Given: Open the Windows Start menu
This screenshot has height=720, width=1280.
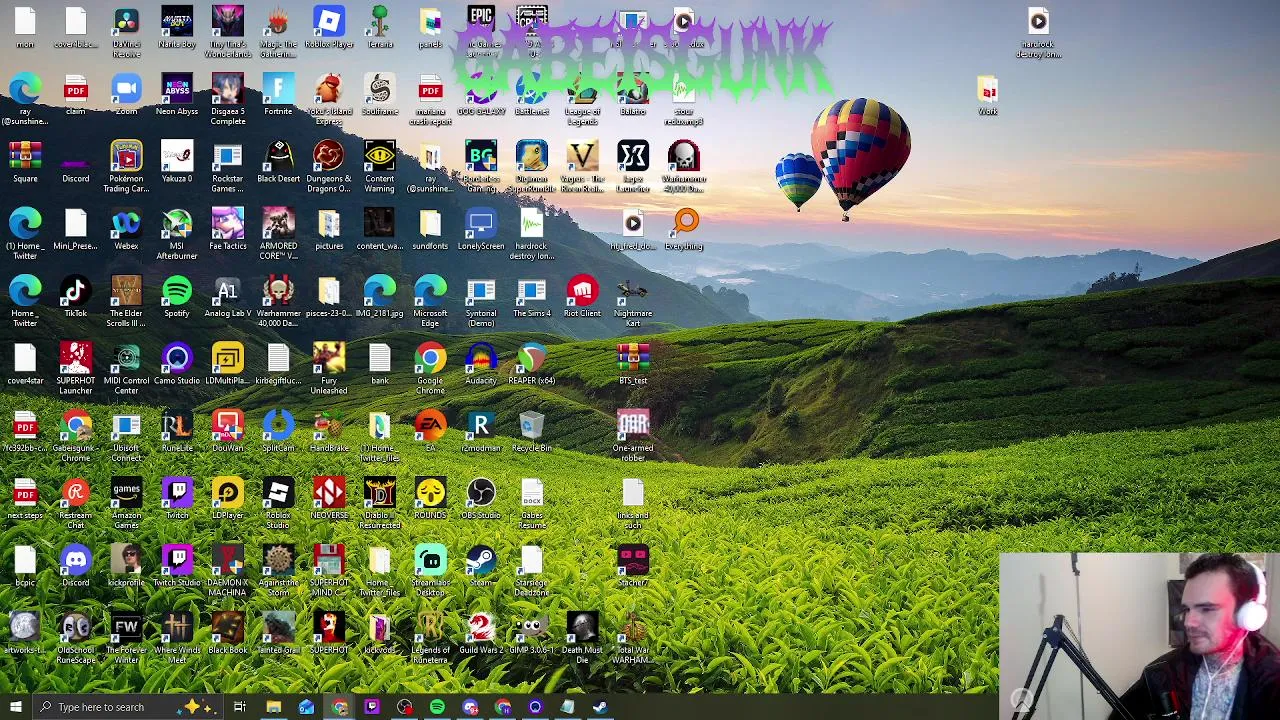Looking at the screenshot, I should (x=16, y=707).
